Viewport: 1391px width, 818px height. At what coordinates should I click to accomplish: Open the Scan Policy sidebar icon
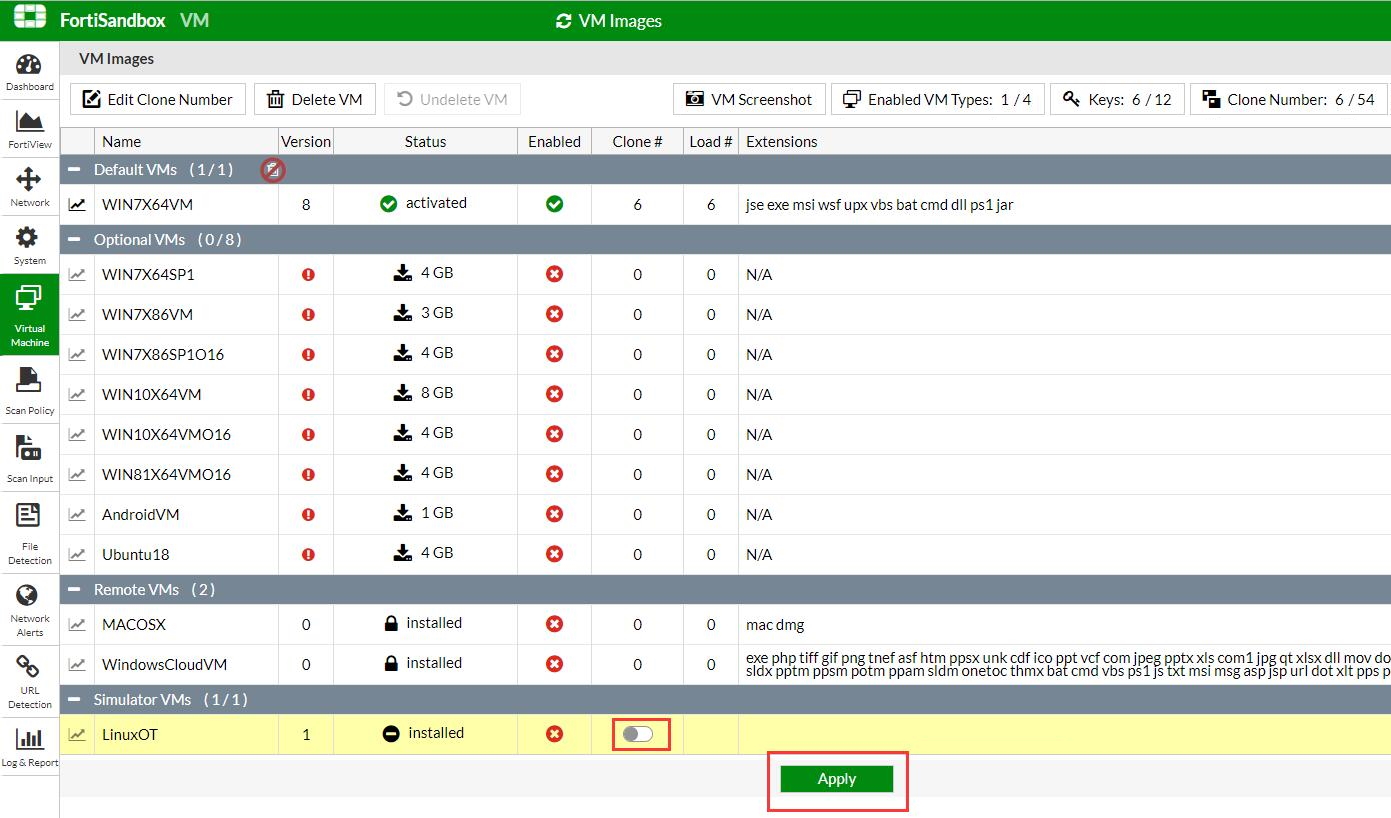coord(29,390)
